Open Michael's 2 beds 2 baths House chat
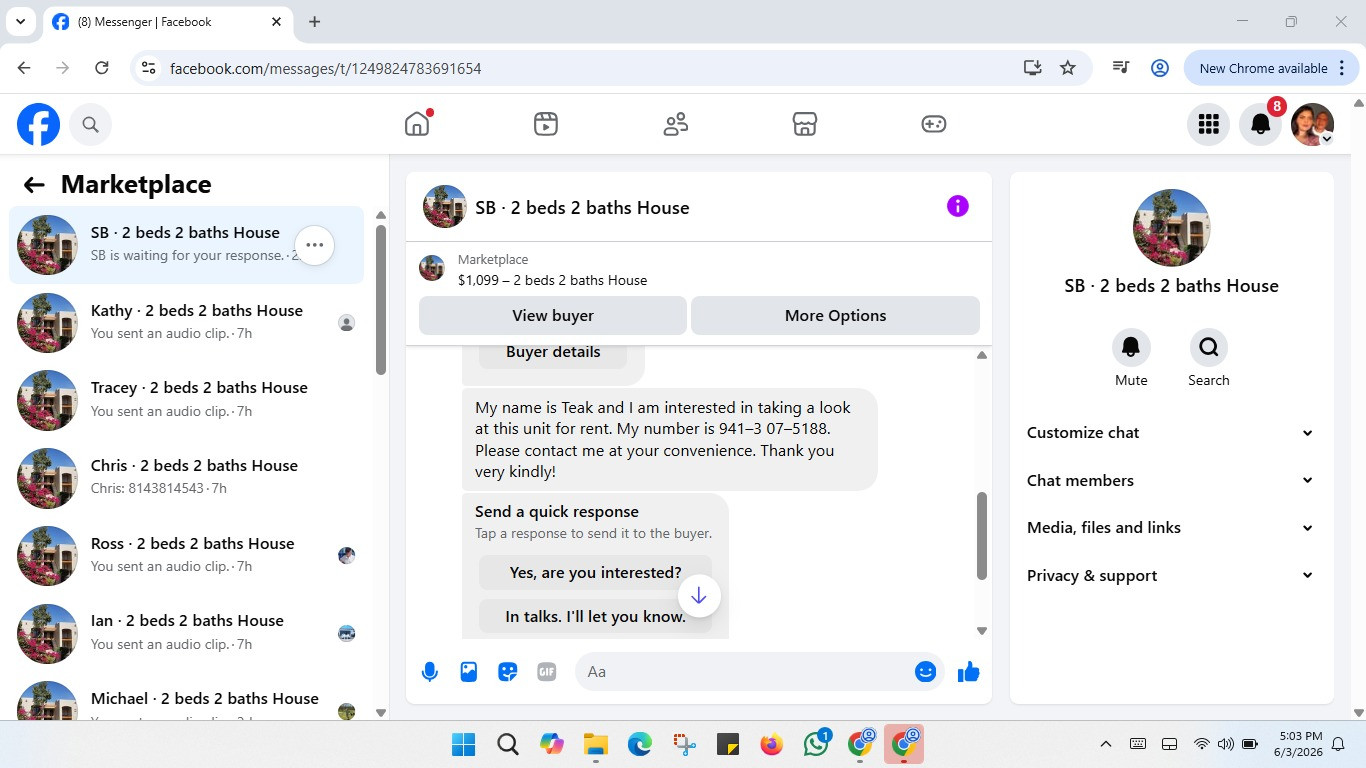The width and height of the screenshot is (1366, 768). coord(186,700)
